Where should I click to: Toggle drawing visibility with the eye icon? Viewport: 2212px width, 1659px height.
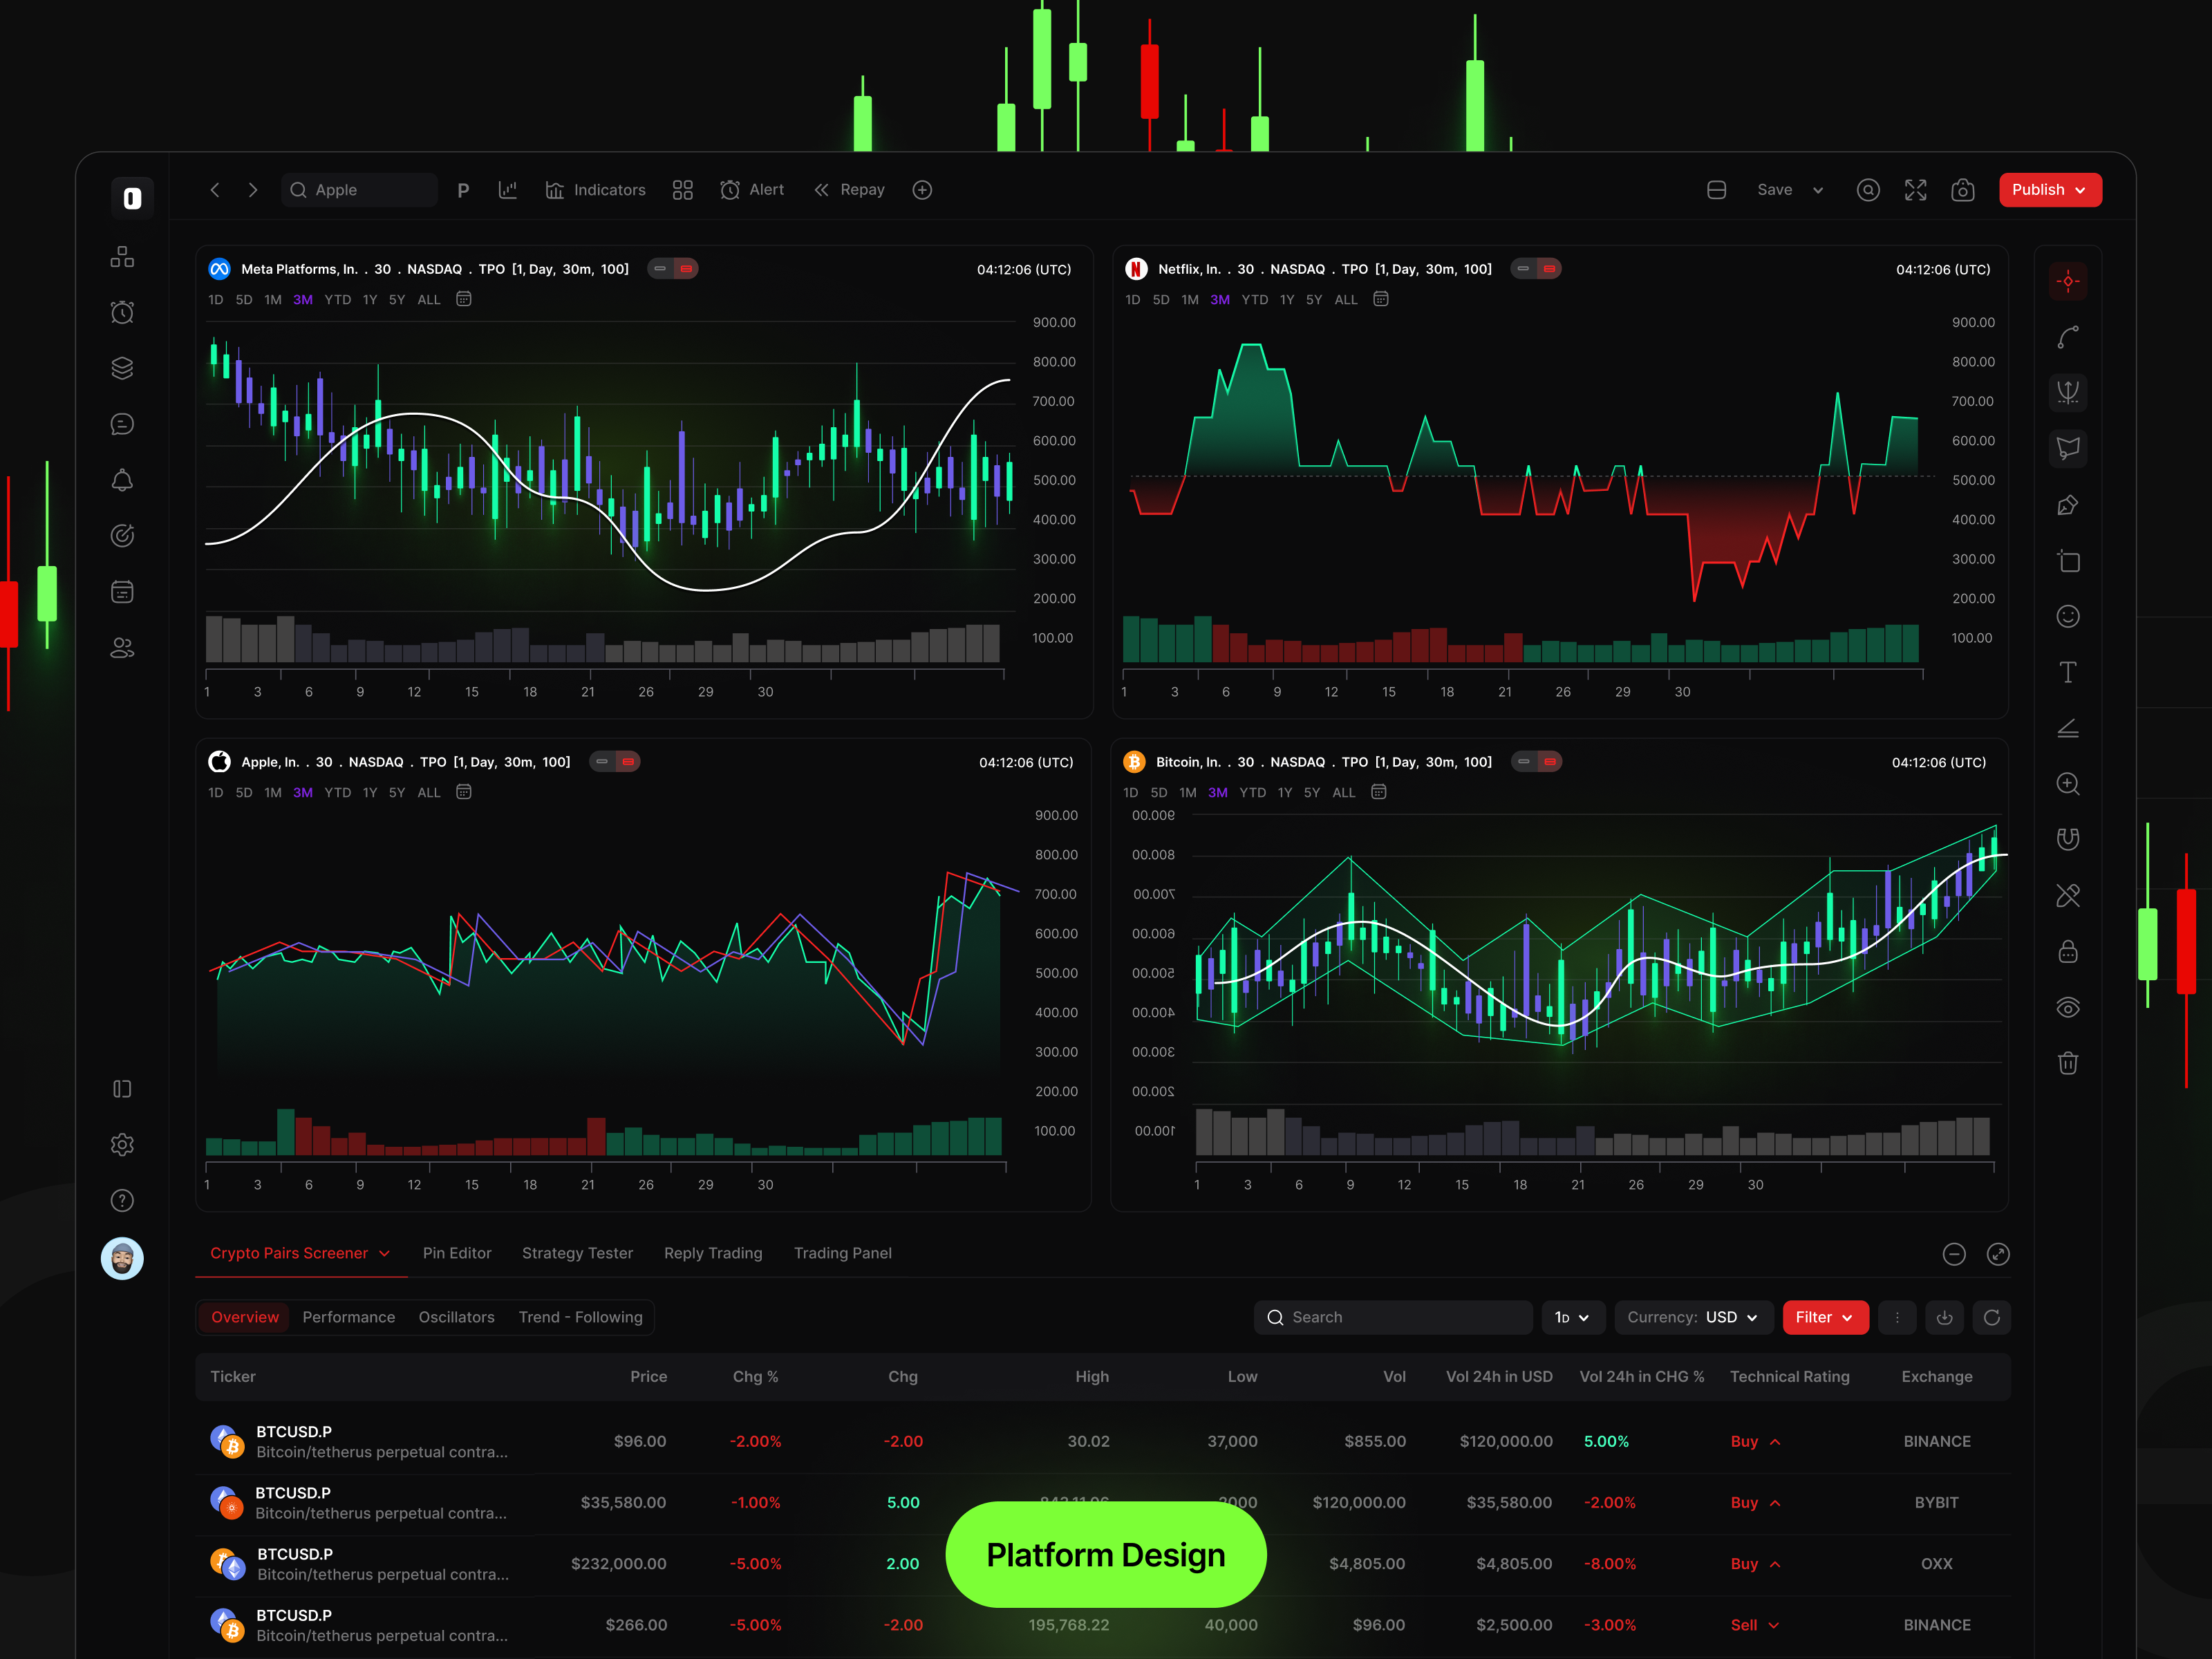pos(2068,1007)
